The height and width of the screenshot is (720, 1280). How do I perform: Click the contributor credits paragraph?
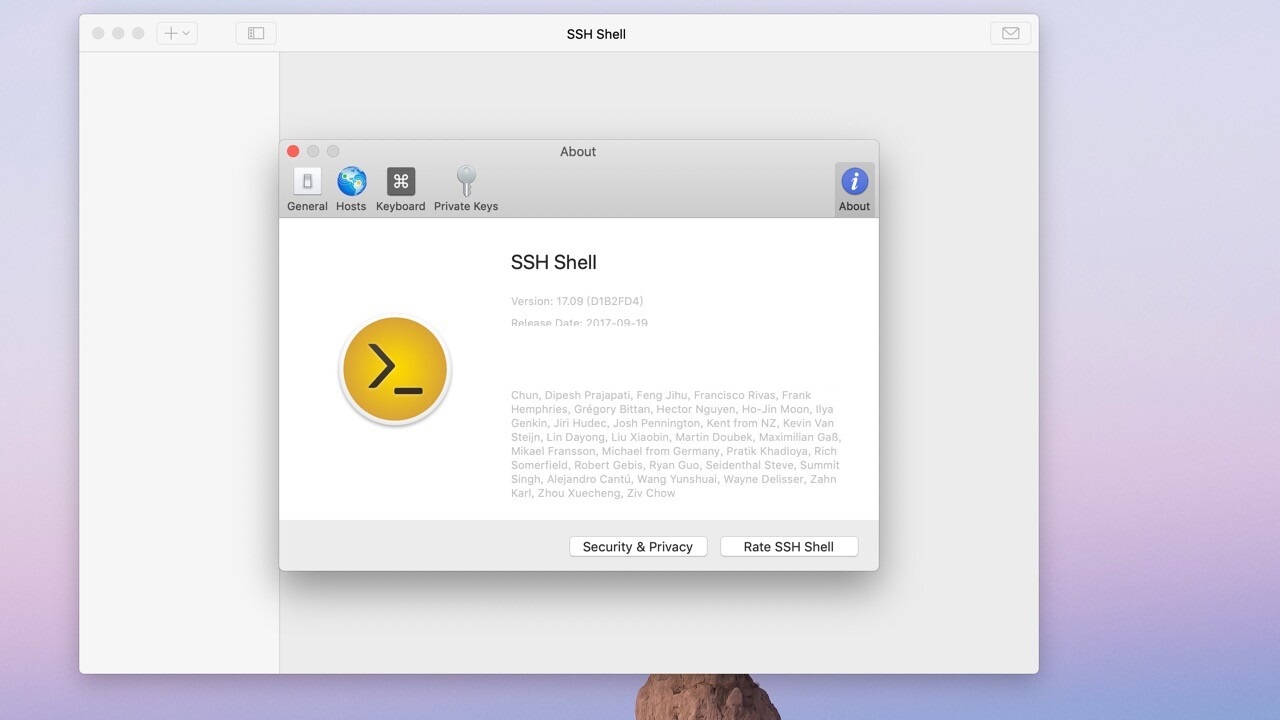coord(676,444)
